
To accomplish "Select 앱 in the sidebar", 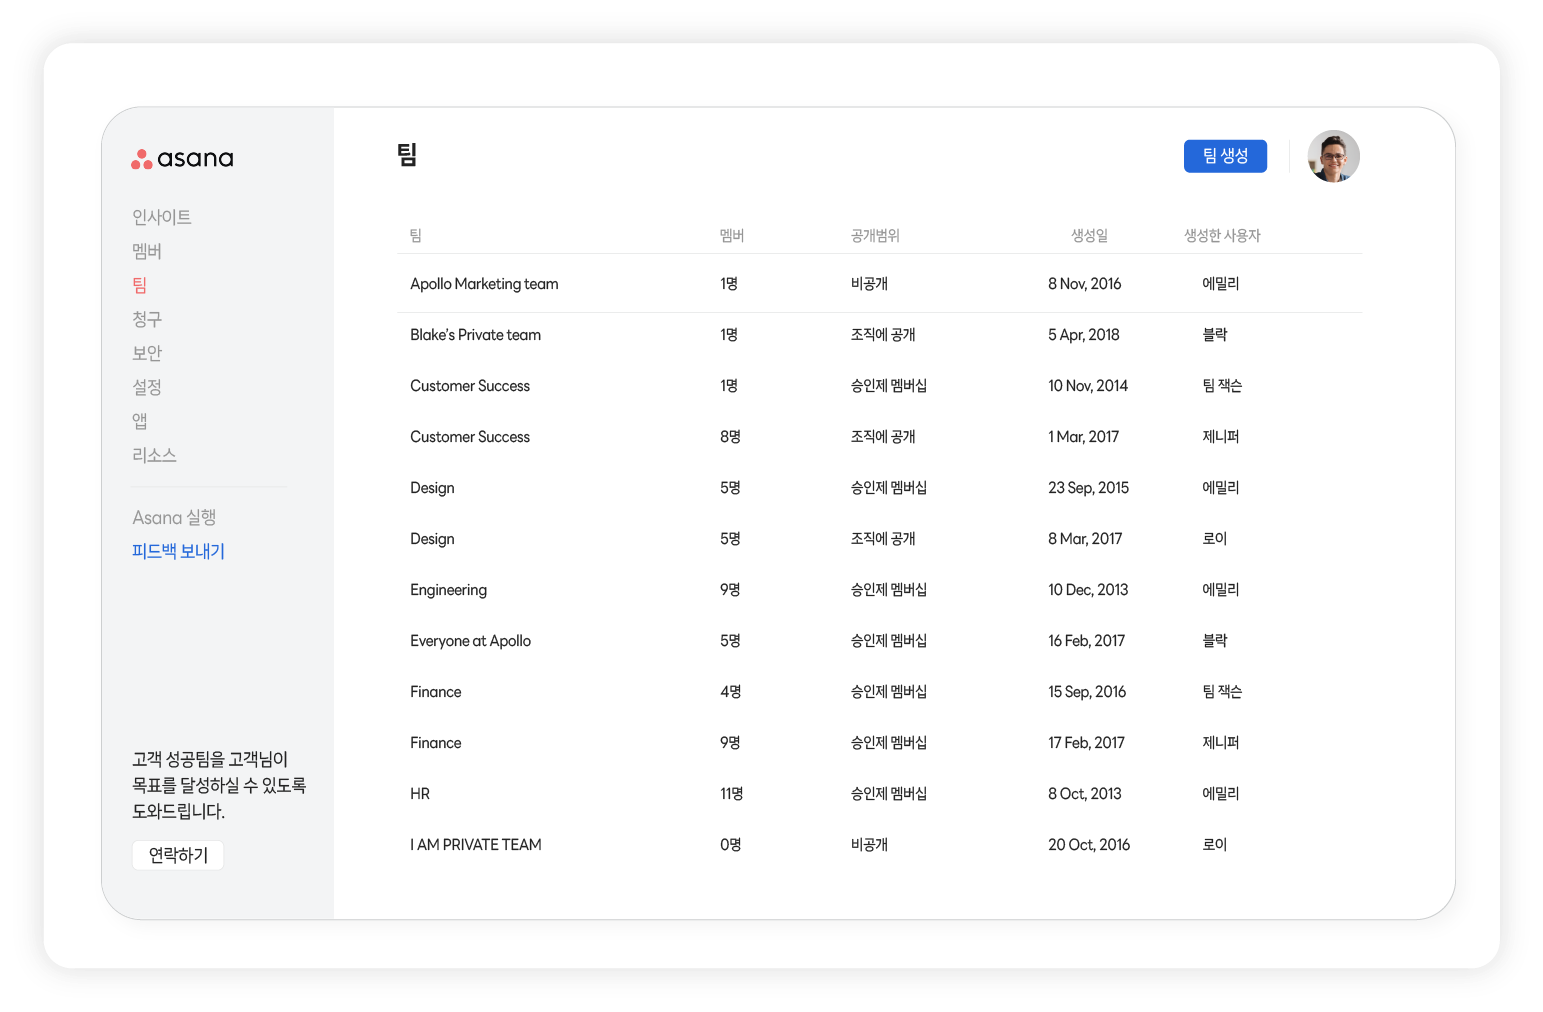I will 140,421.
